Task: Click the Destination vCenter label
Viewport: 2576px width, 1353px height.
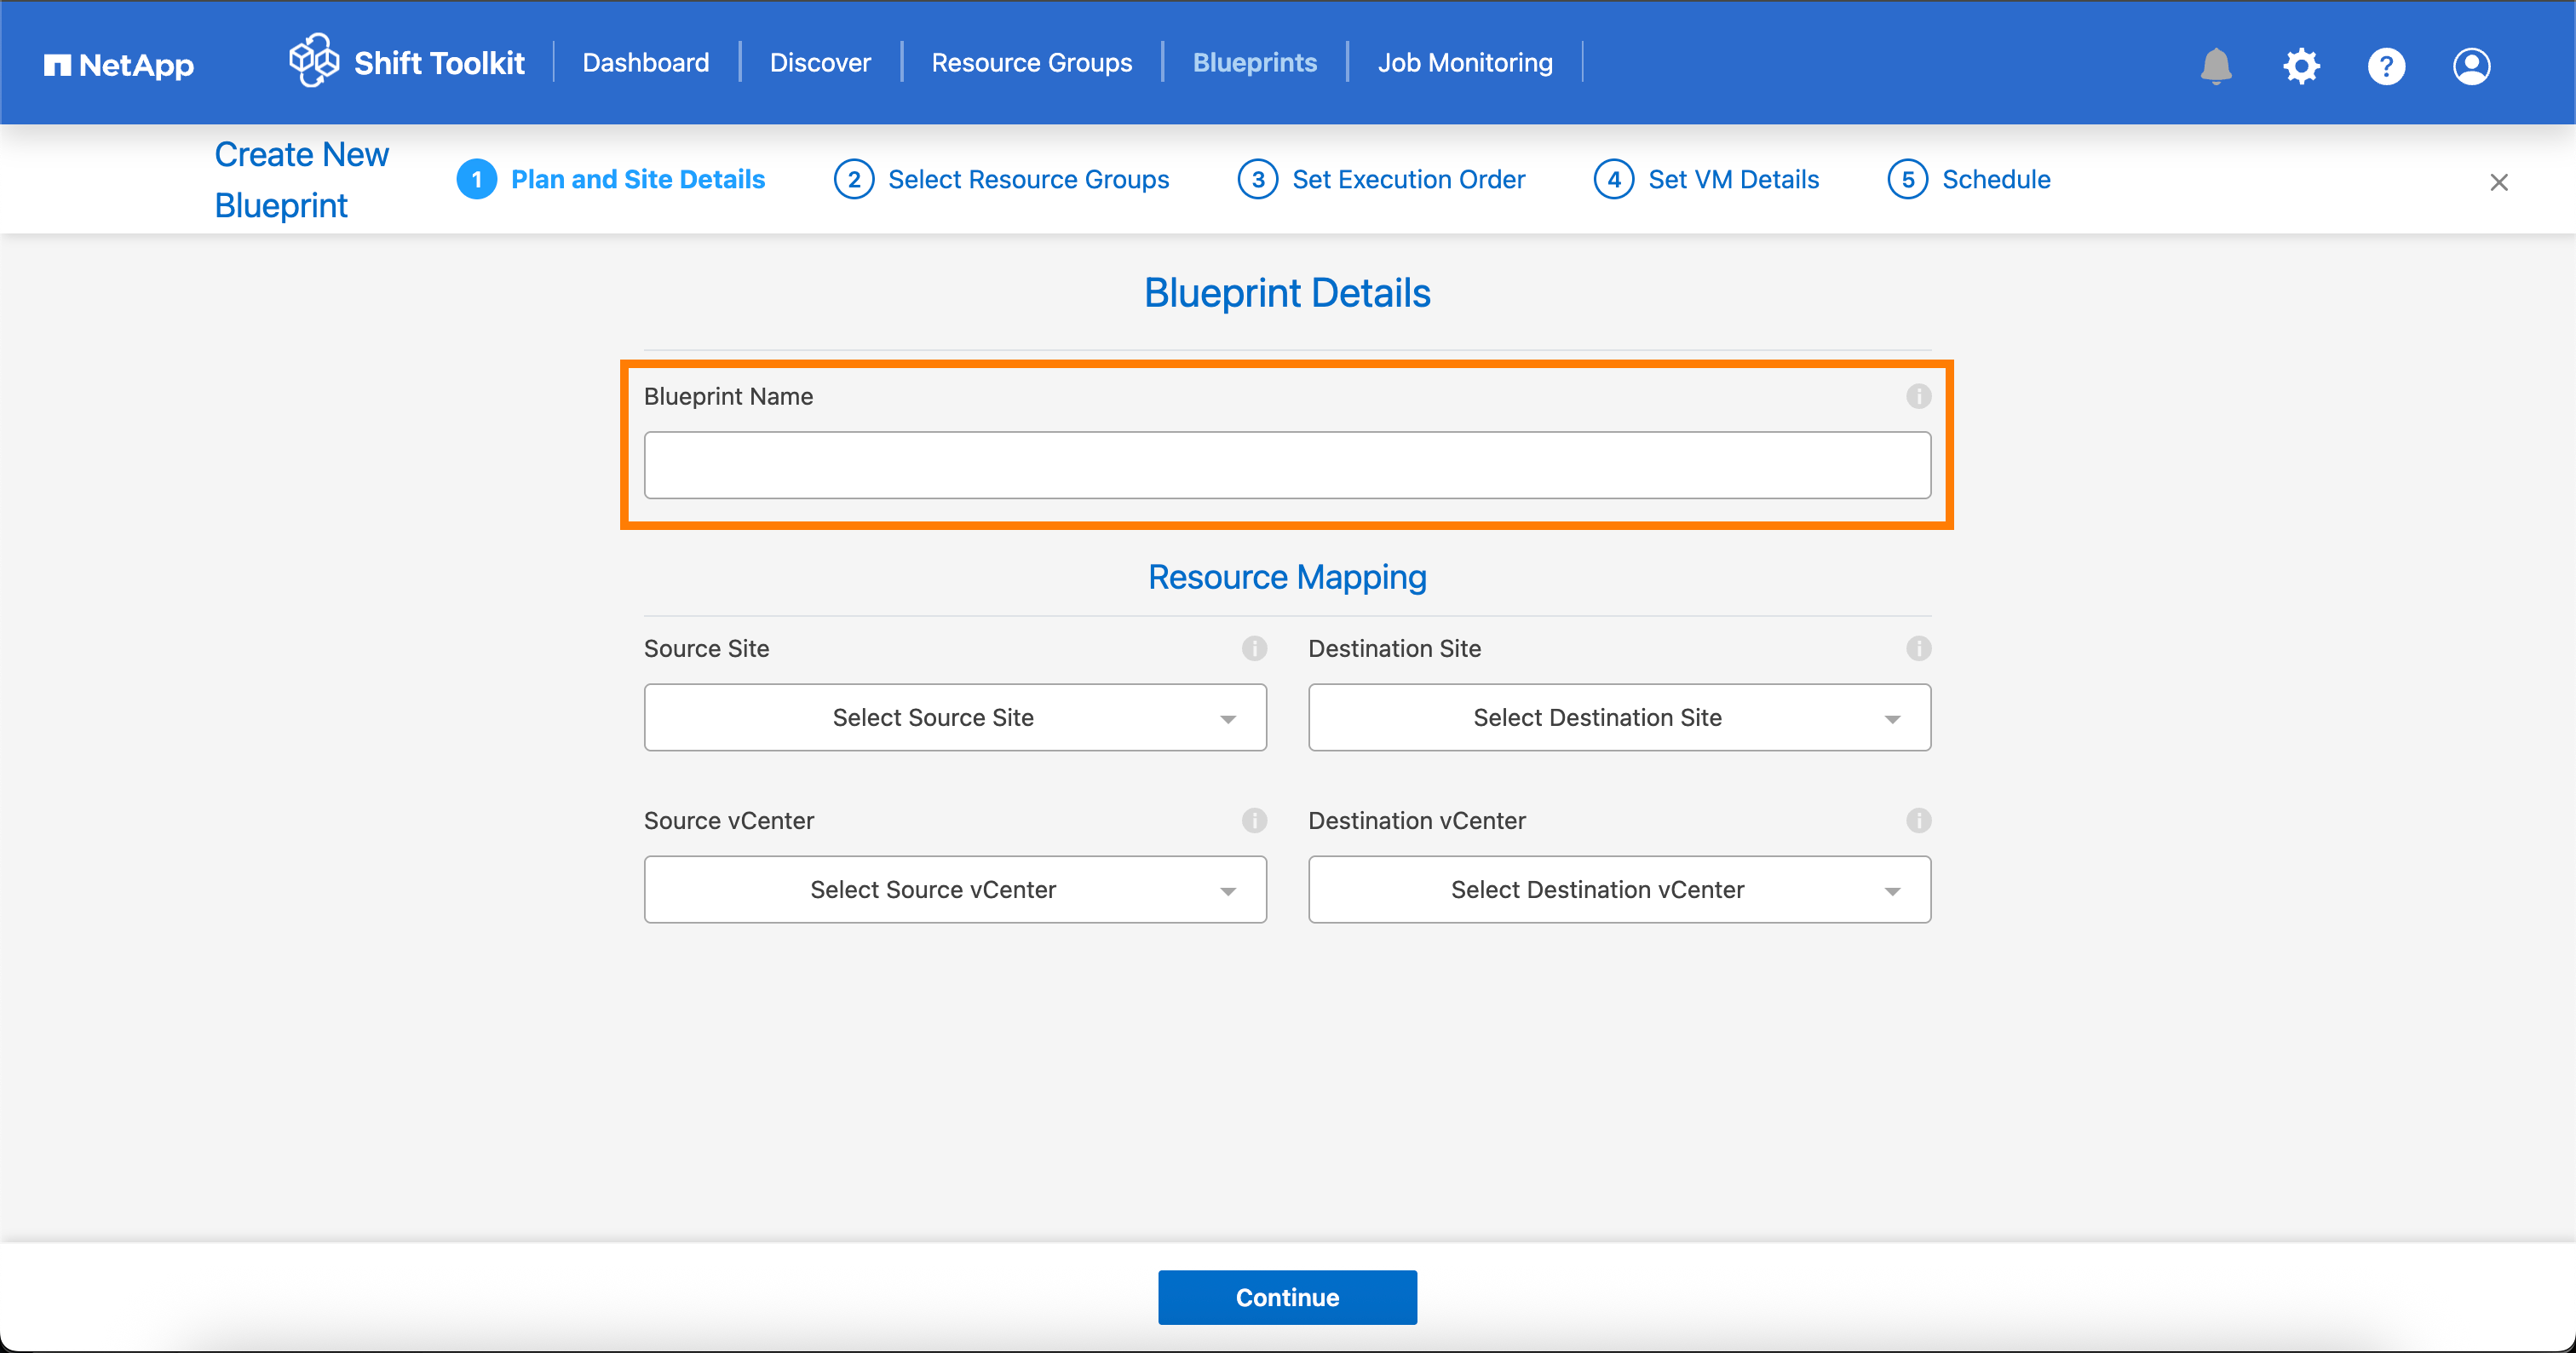Action: (1416, 820)
